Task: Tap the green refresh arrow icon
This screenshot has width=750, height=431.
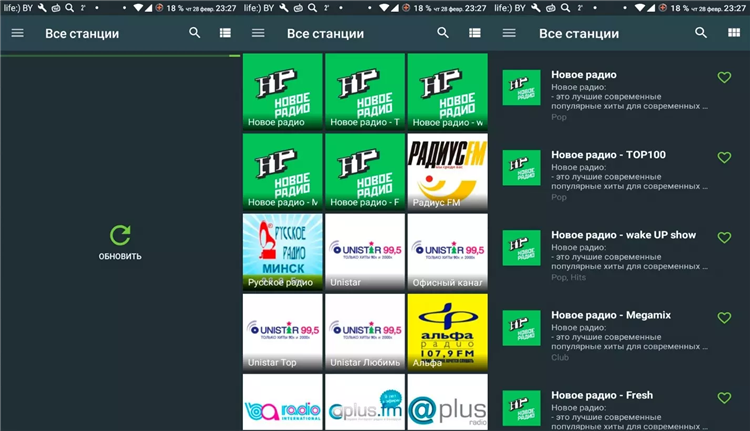Action: [120, 235]
